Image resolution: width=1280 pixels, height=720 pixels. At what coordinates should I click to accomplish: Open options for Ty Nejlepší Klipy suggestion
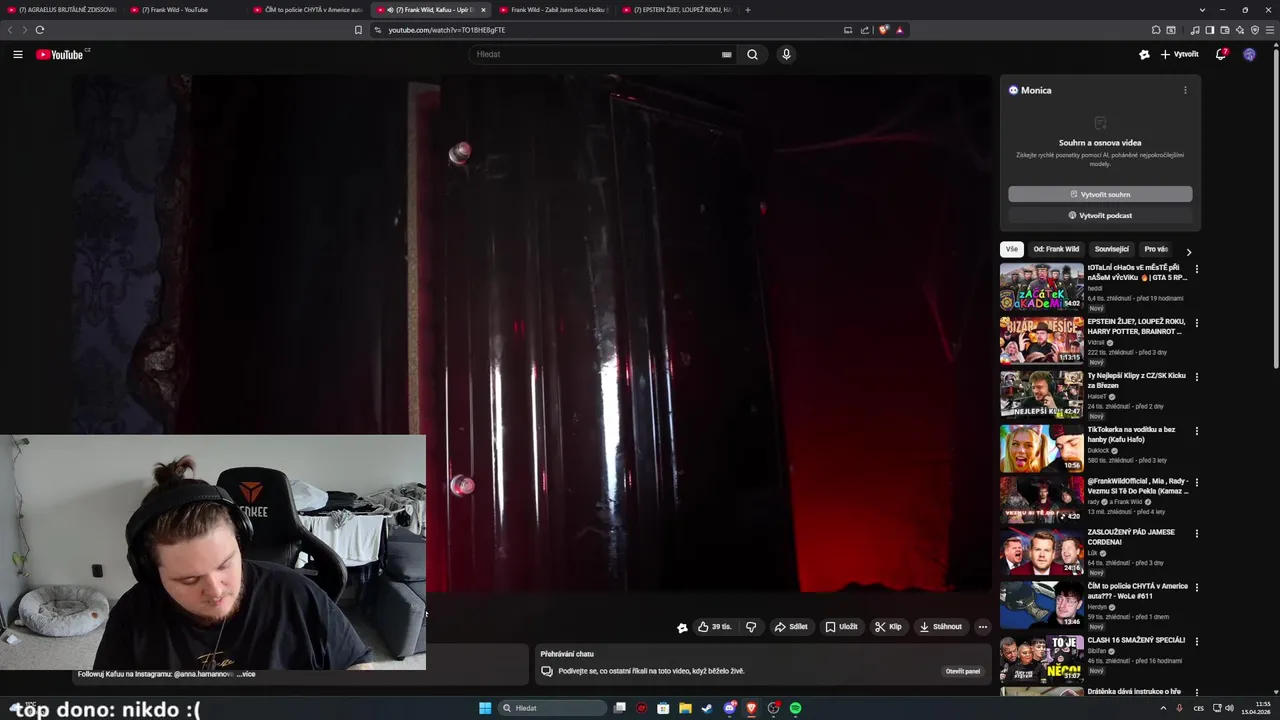[1196, 377]
